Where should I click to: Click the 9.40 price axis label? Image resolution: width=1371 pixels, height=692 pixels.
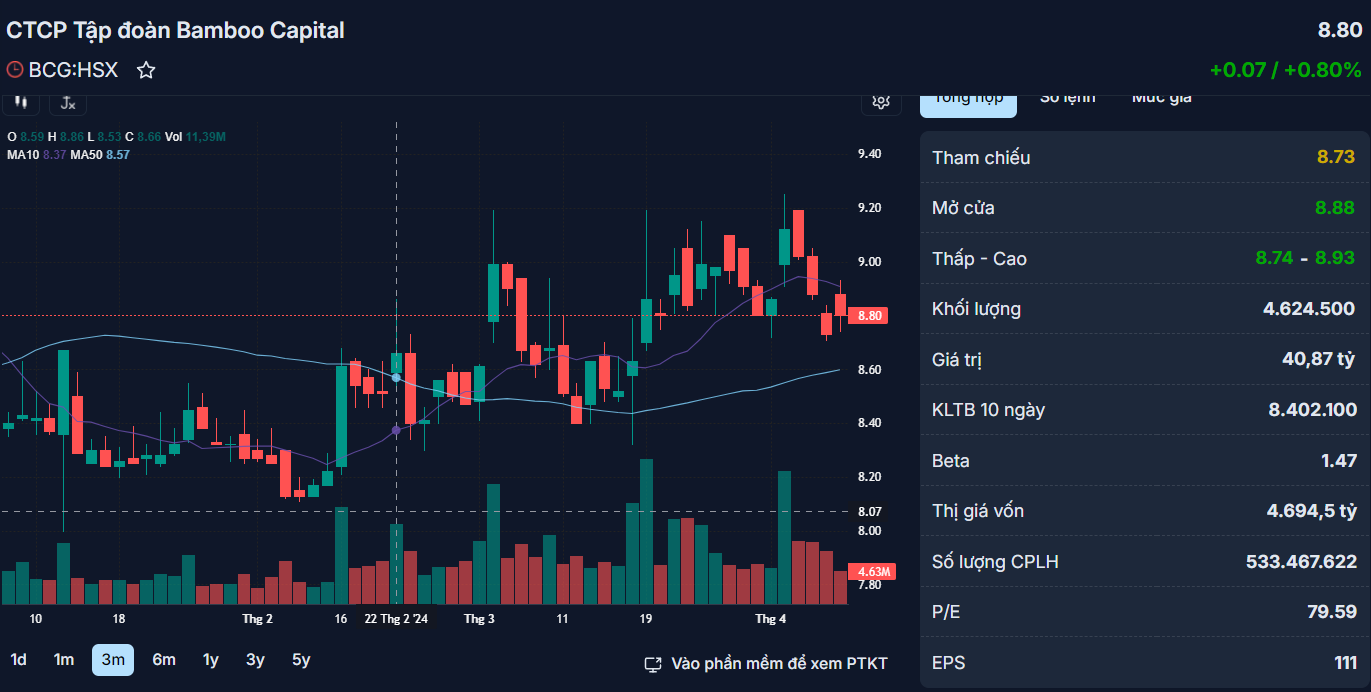[x=869, y=154]
